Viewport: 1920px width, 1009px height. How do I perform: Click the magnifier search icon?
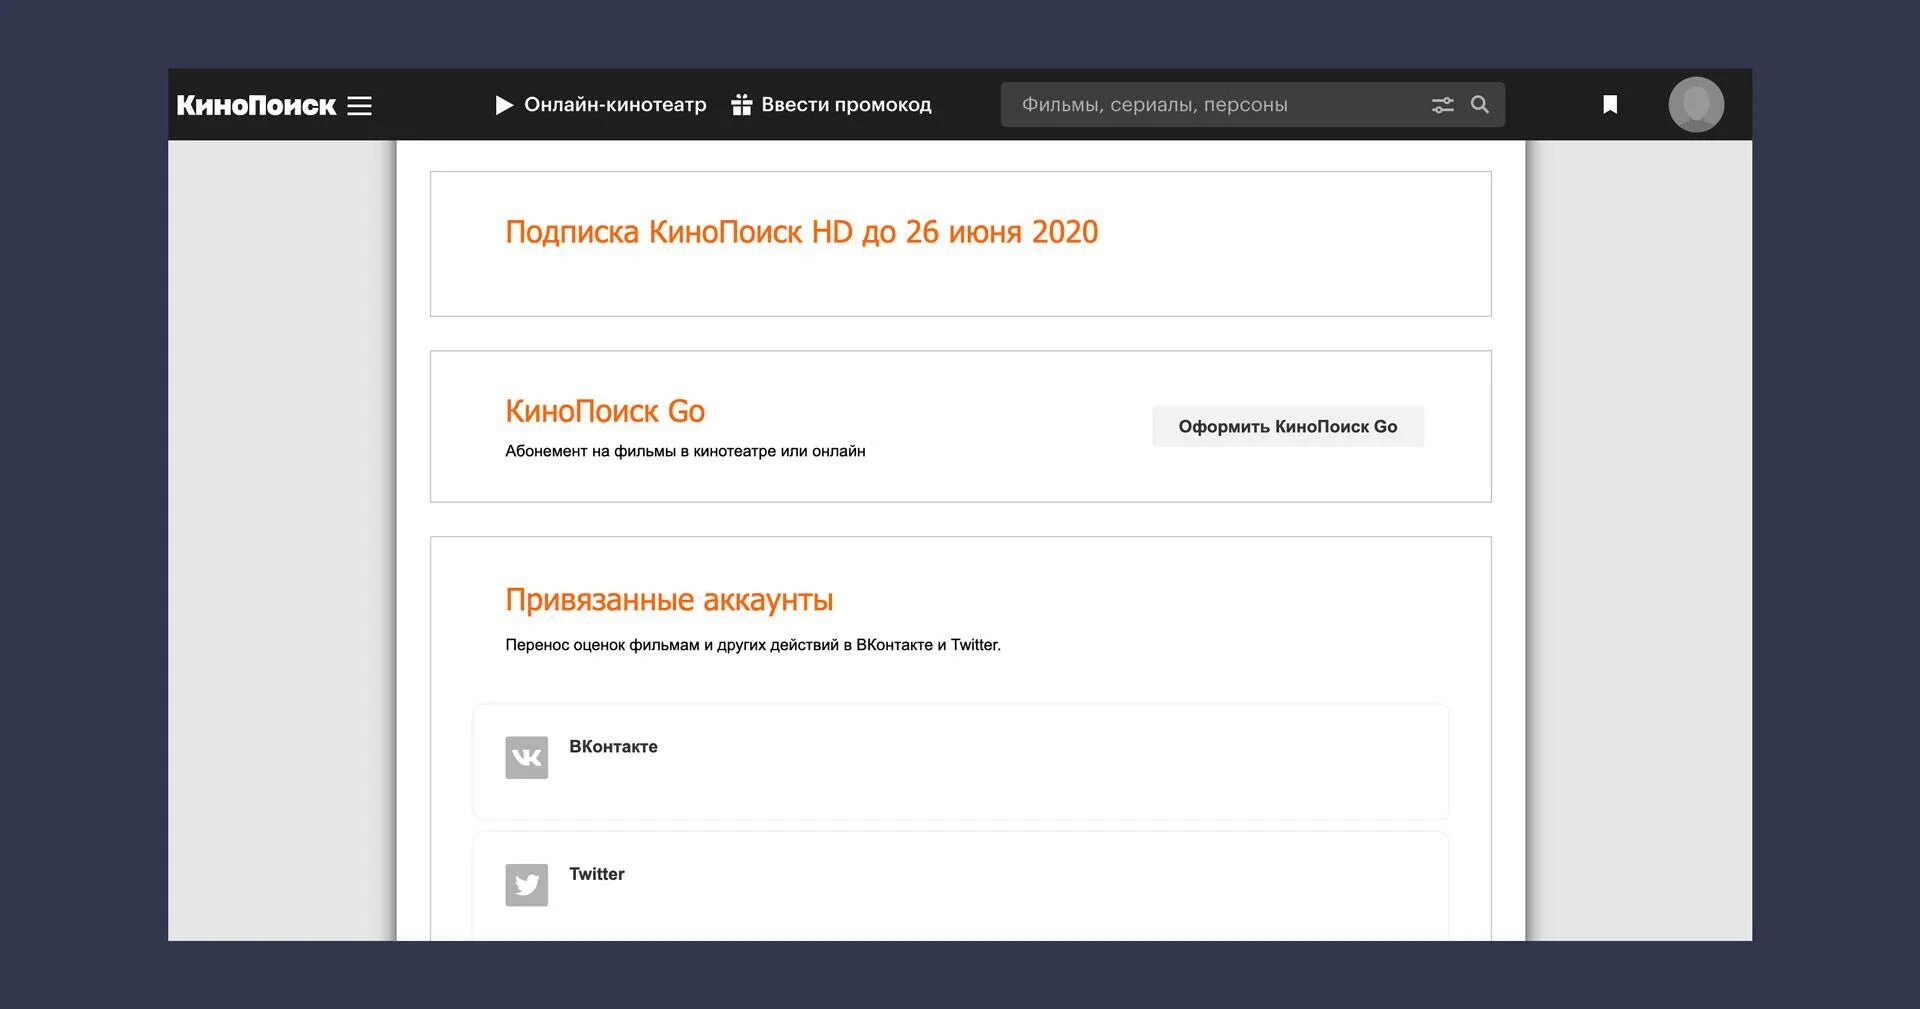(x=1480, y=104)
